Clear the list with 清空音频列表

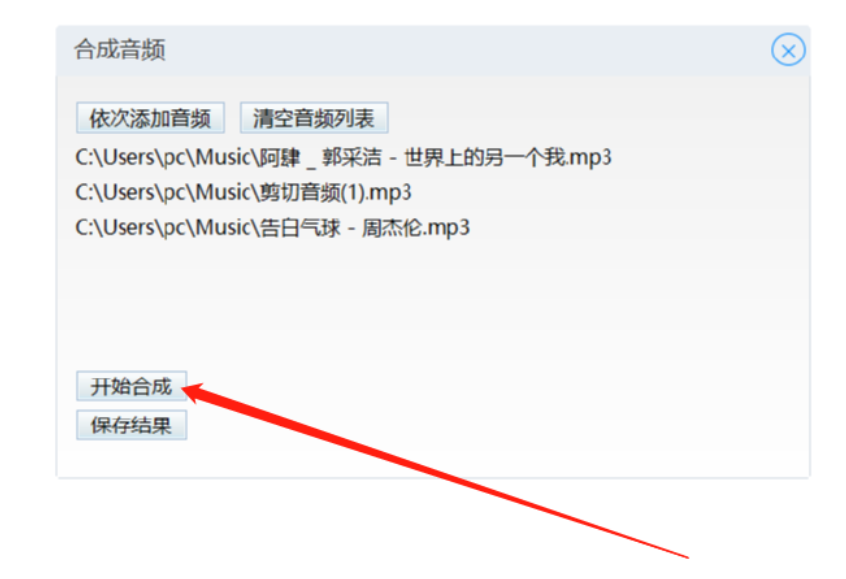coord(314,118)
